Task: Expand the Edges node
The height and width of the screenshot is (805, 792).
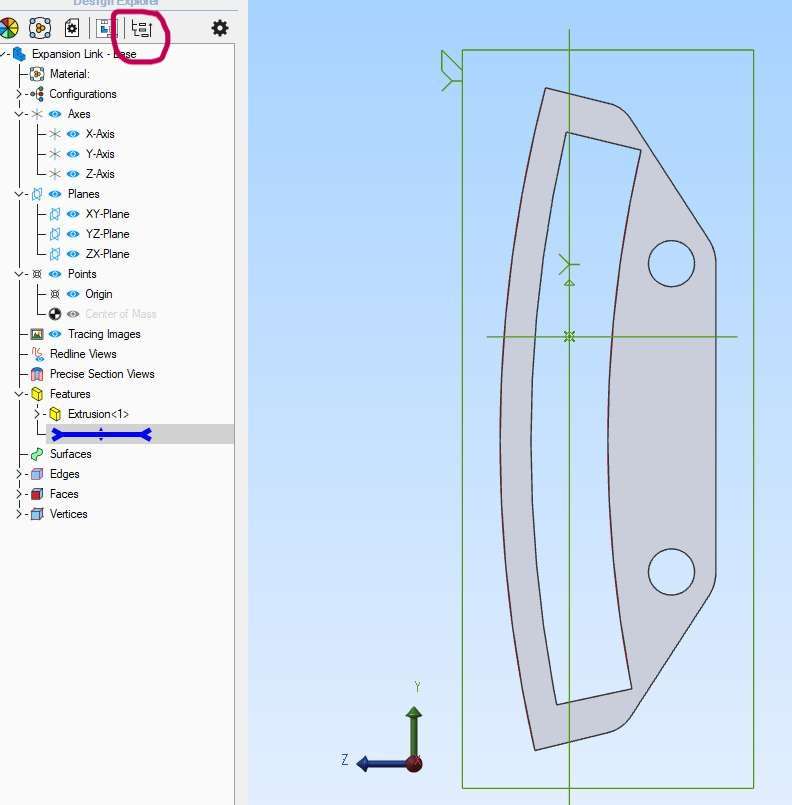Action: 19,474
